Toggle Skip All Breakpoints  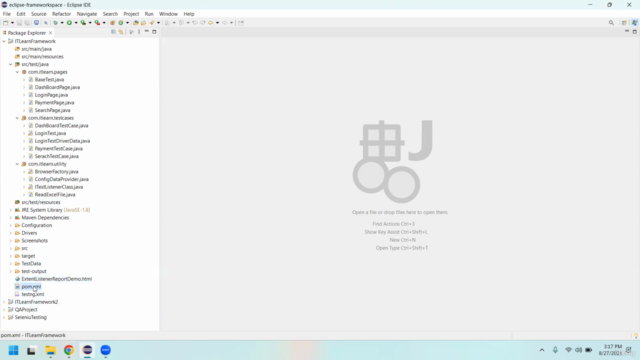point(46,23)
